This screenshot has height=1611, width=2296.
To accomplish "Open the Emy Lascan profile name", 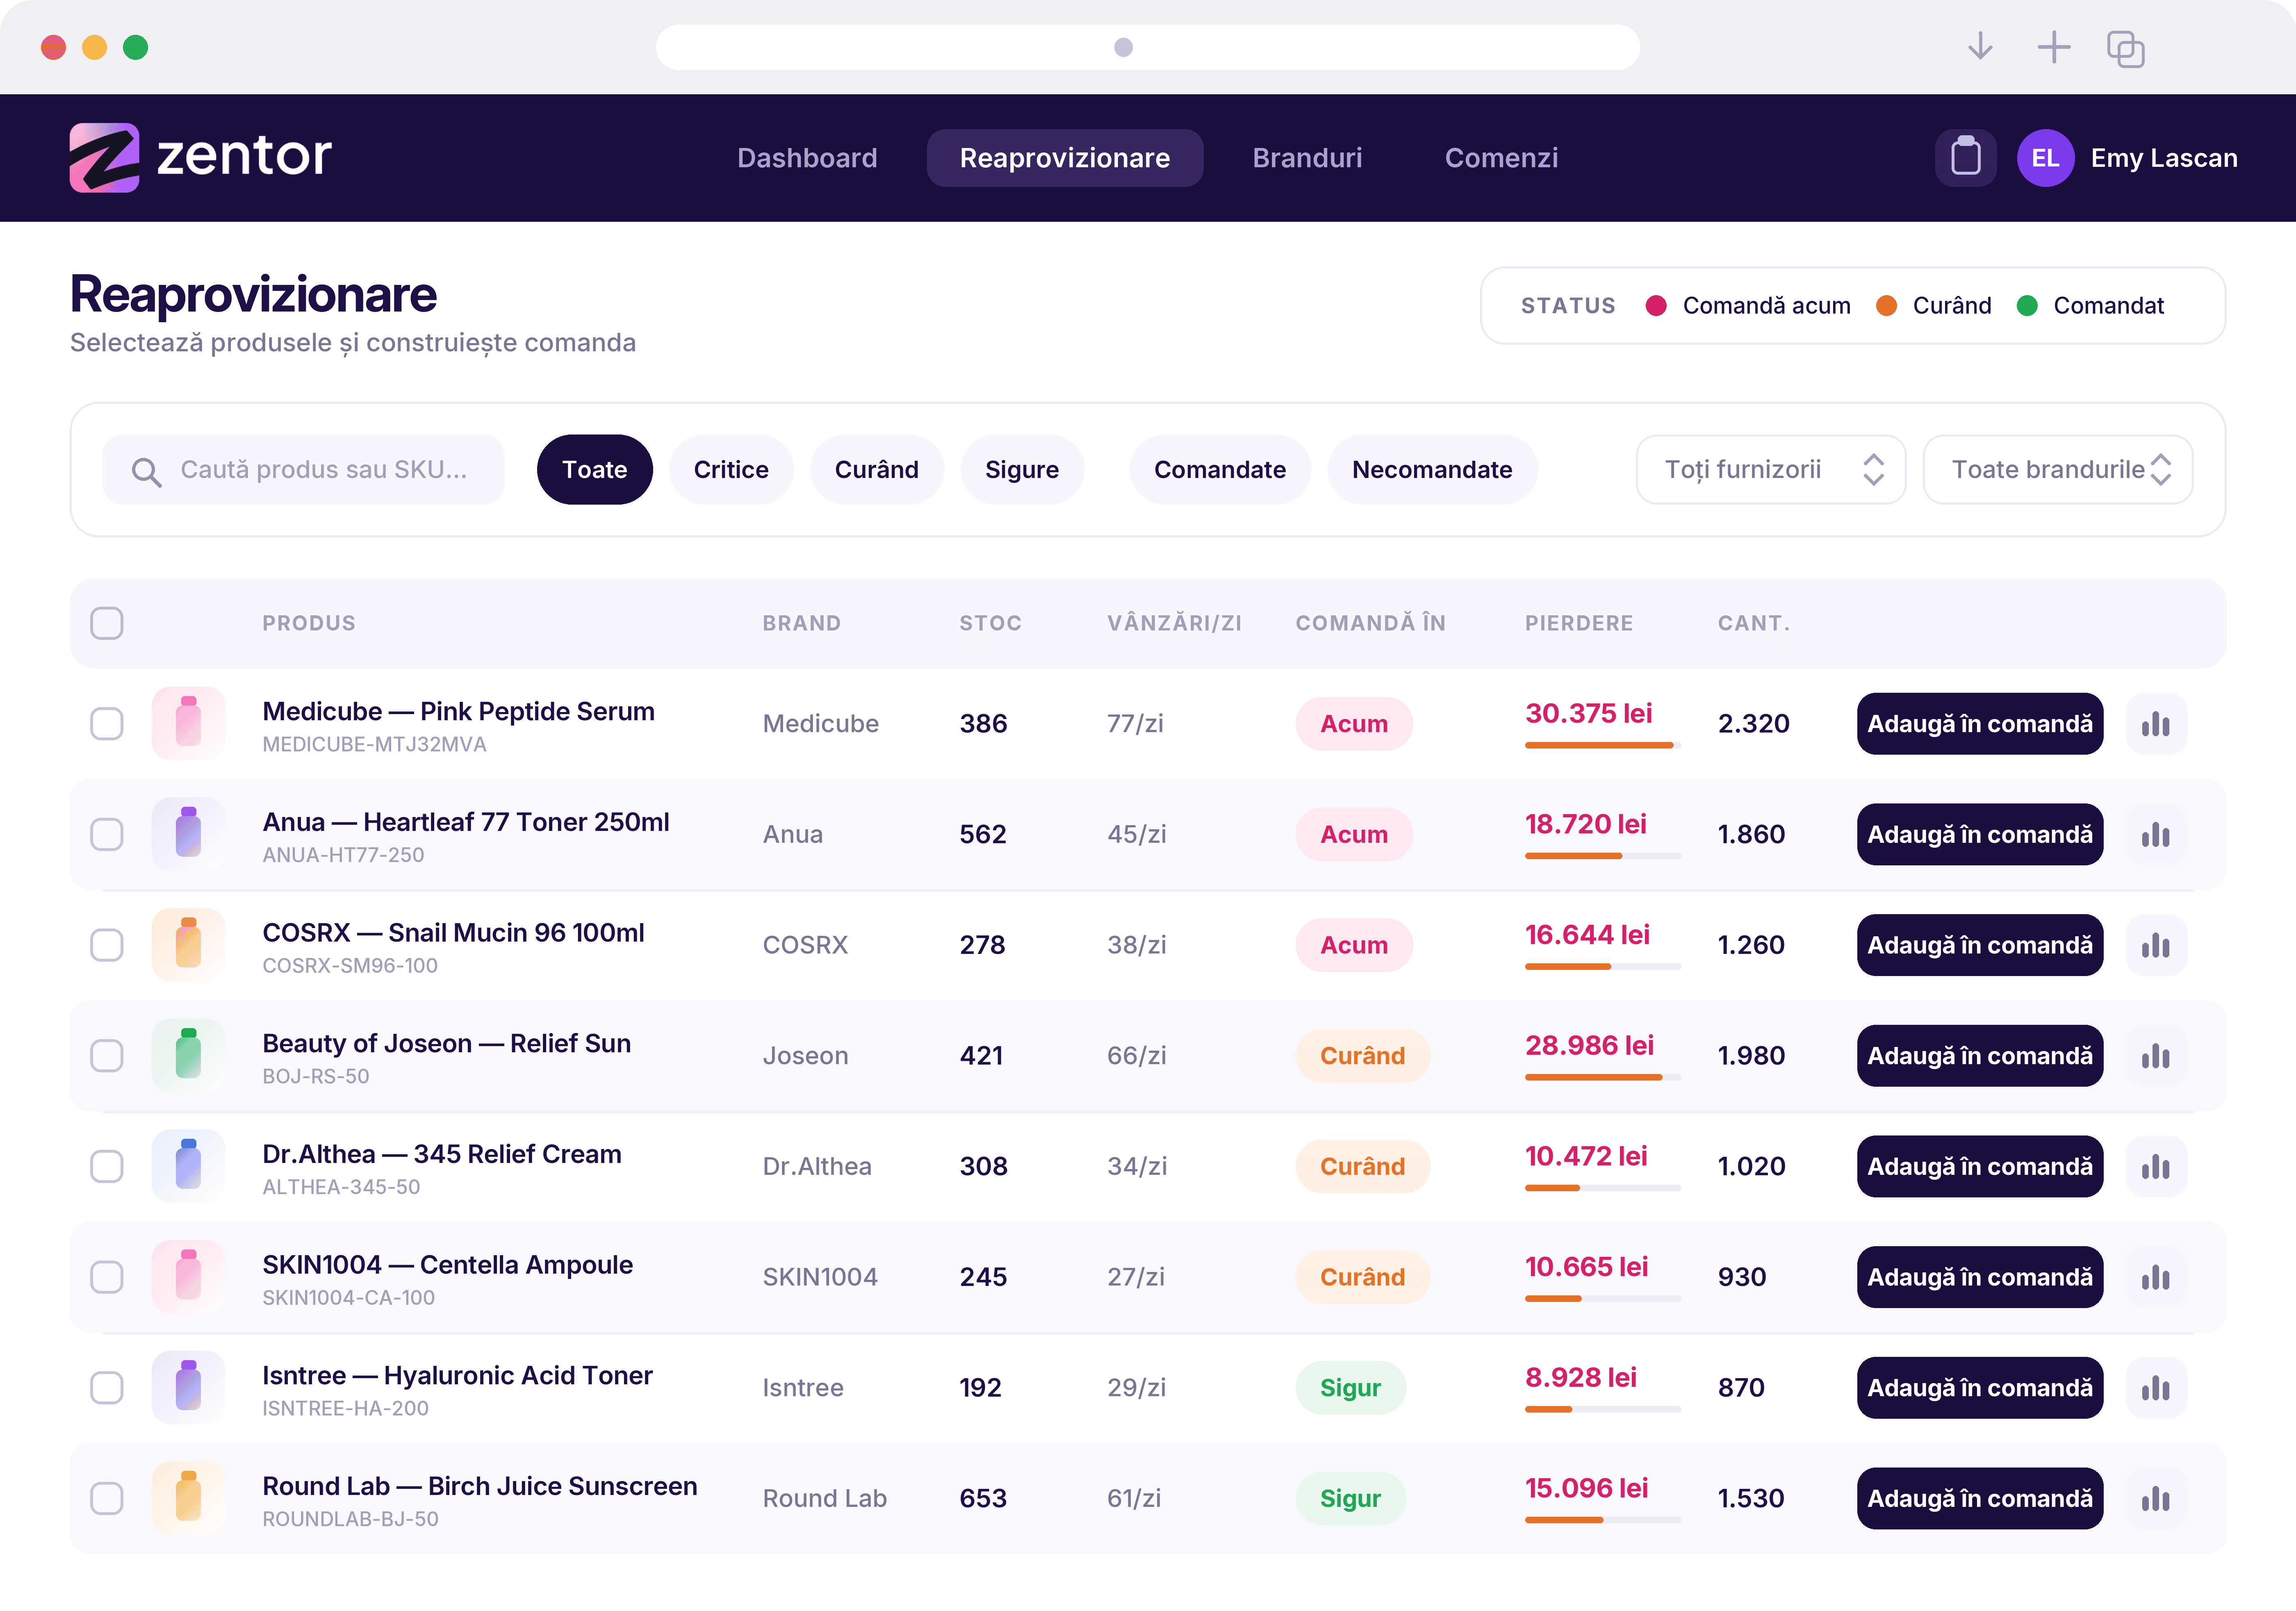I will [2164, 158].
